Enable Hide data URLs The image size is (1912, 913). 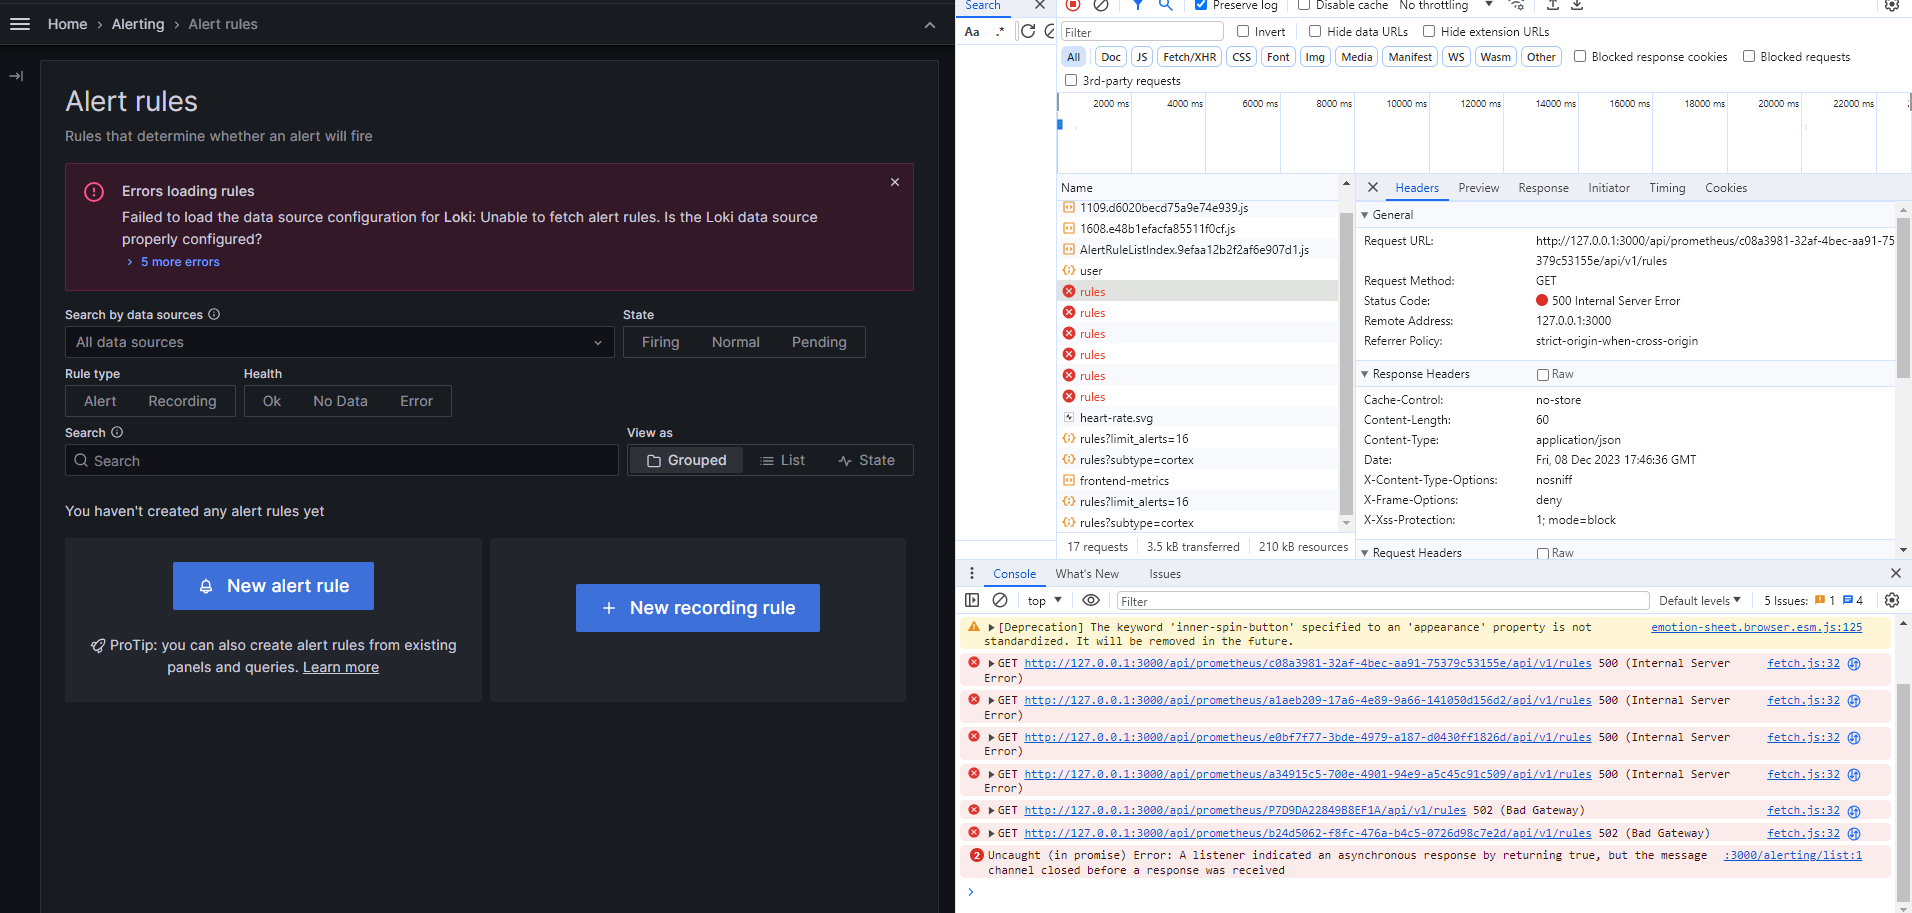click(1315, 31)
